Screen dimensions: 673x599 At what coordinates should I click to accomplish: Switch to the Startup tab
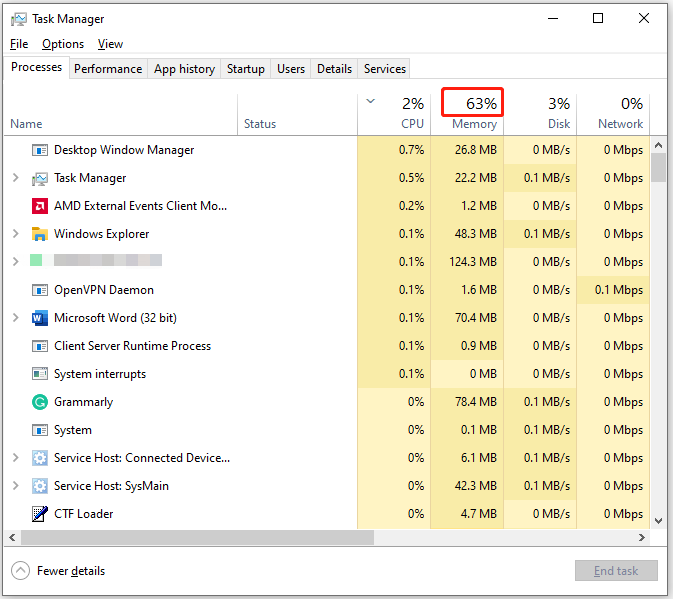click(246, 69)
